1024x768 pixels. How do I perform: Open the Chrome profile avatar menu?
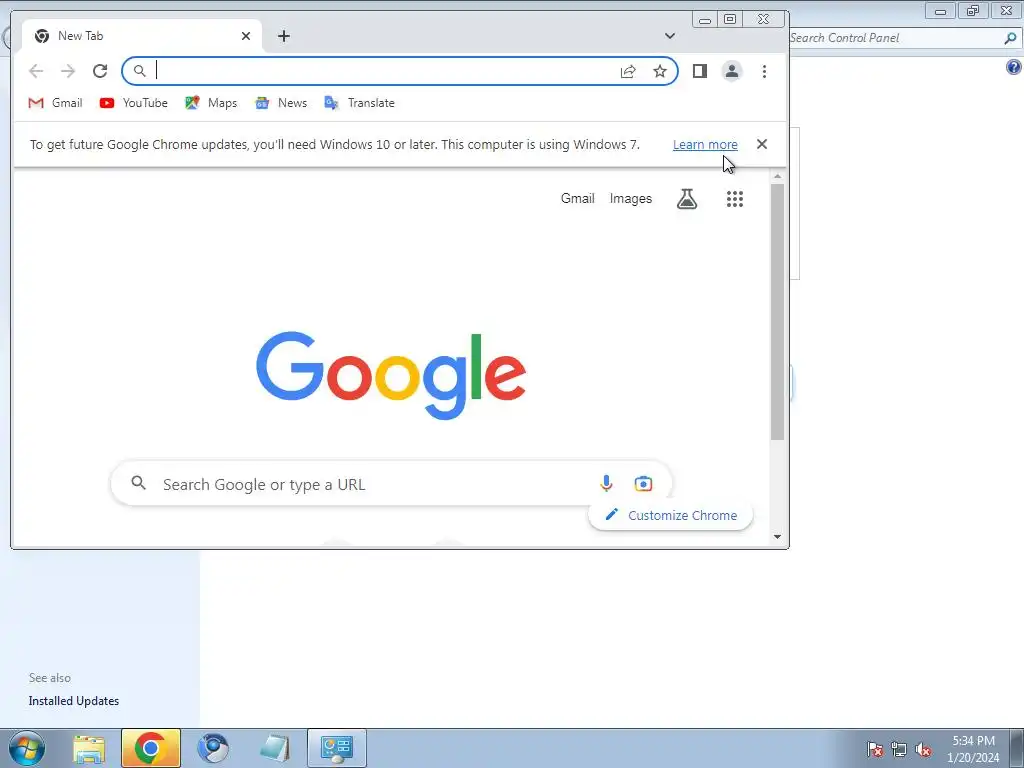pyautogui.click(x=732, y=71)
